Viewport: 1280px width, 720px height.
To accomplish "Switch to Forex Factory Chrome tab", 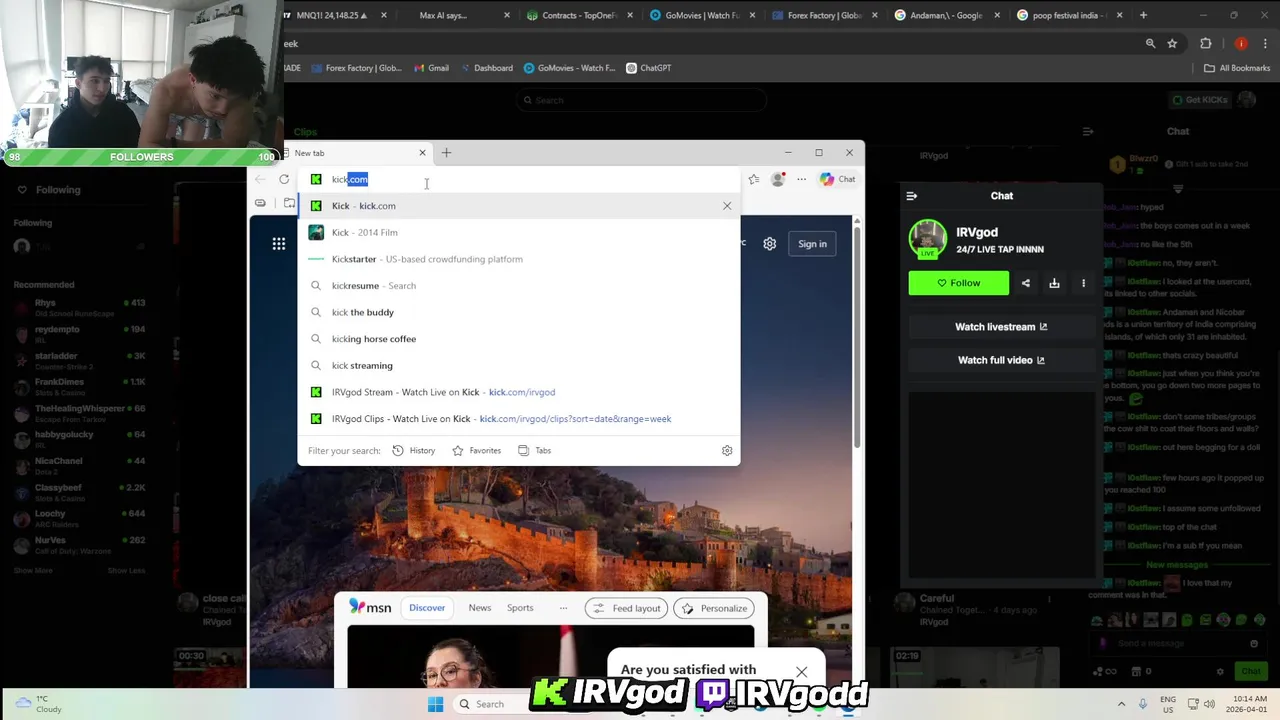I will (818, 15).
